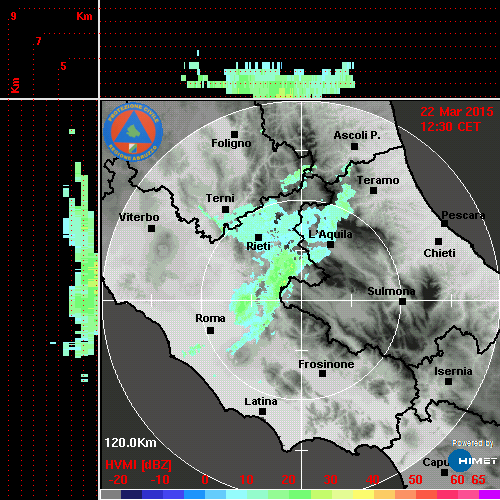Select the Sulmona city marker square
500x500 pixels.
click(403, 302)
